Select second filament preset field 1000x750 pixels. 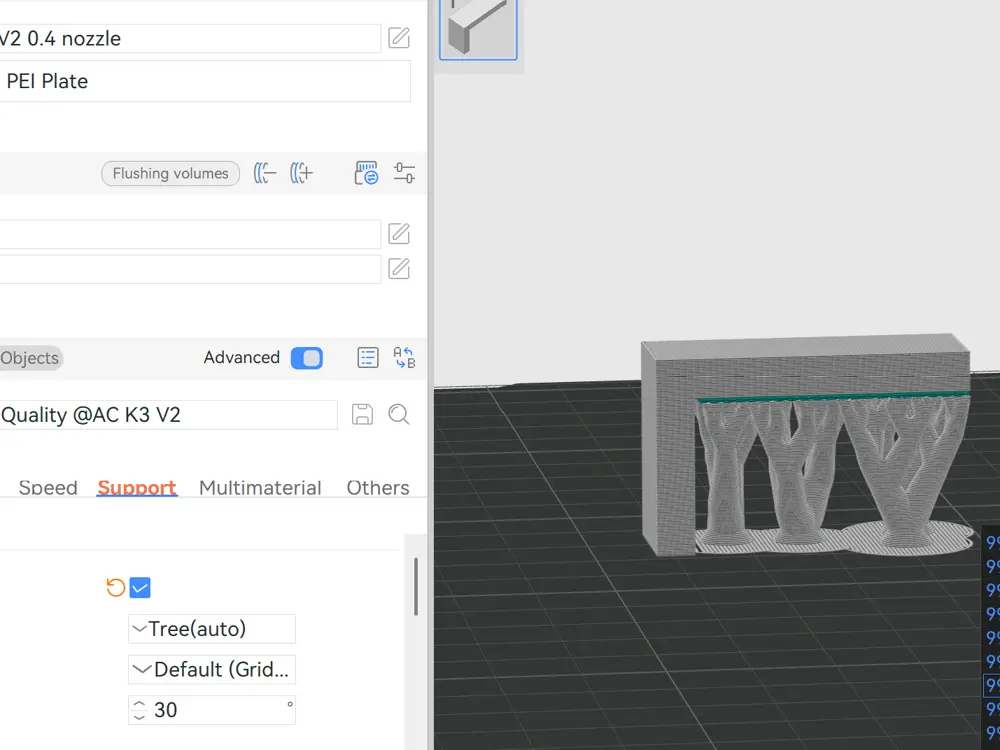pos(190,269)
